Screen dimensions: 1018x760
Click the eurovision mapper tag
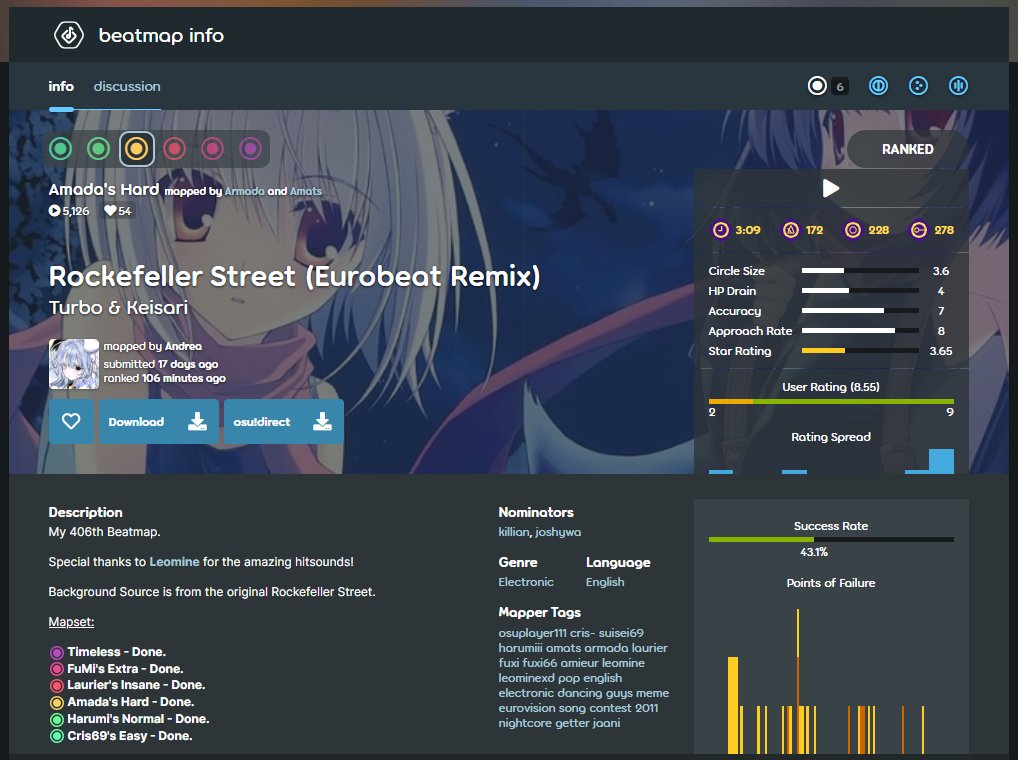(x=526, y=708)
